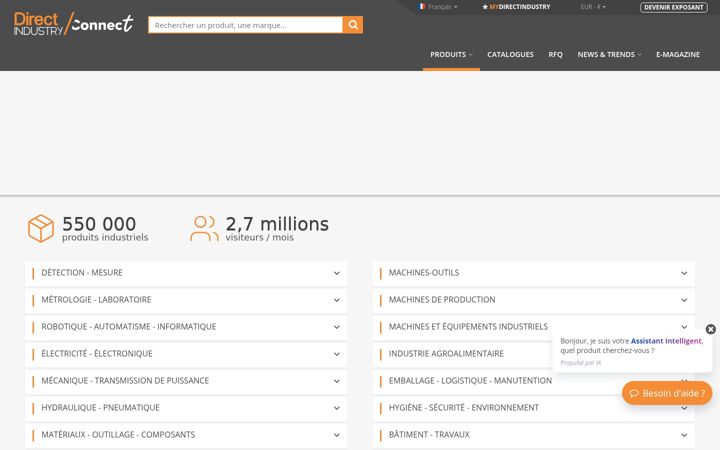Open the E-Magazine link
This screenshot has height=450, width=720.
(678, 55)
